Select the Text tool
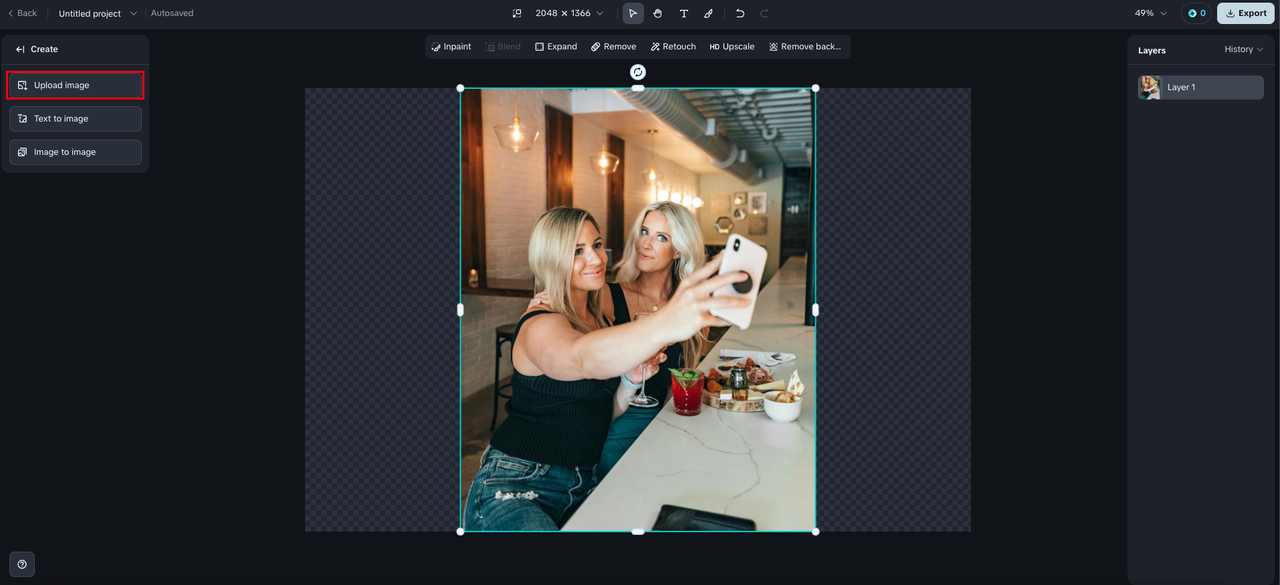Viewport: 1280px width, 585px height. [x=684, y=13]
